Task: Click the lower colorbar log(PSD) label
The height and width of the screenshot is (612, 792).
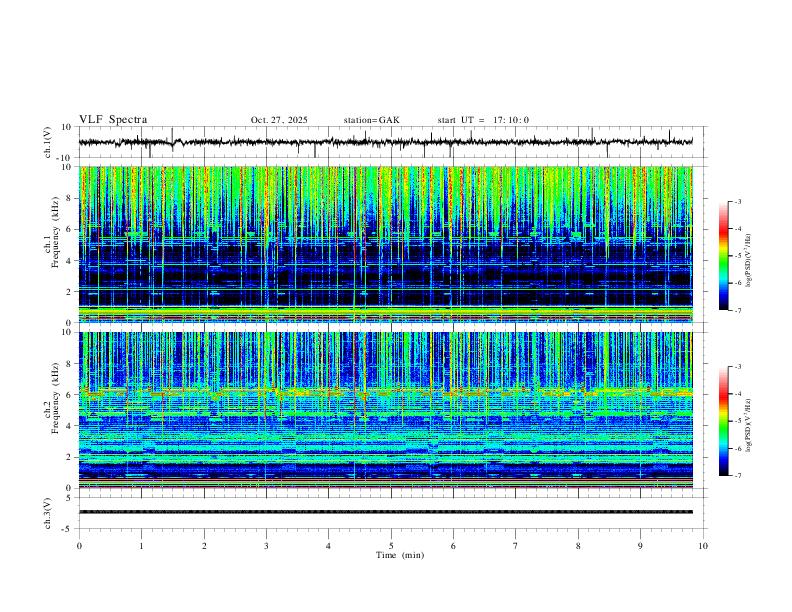Action: [749, 425]
